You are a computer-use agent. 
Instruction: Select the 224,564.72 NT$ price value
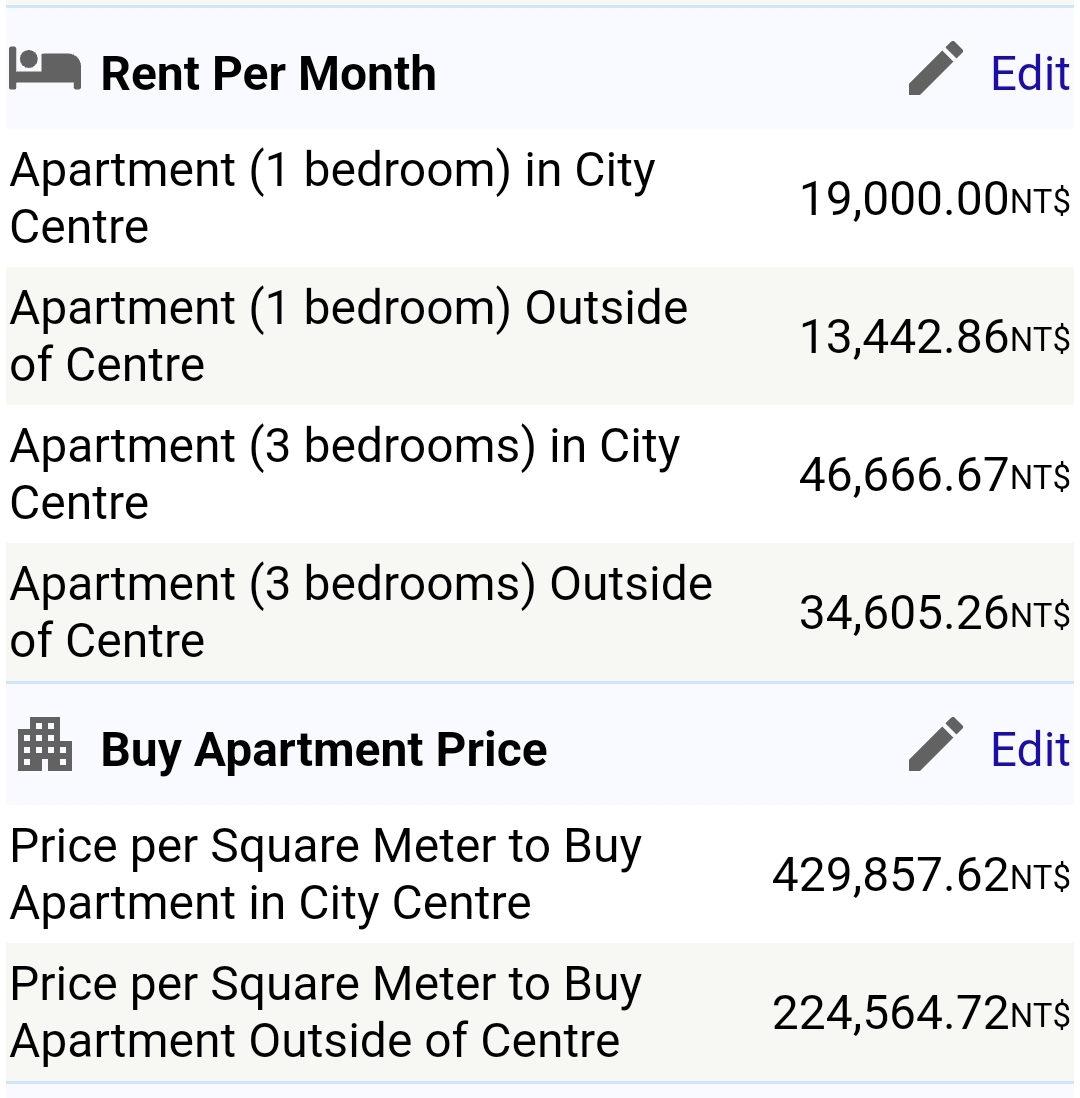(921, 1013)
